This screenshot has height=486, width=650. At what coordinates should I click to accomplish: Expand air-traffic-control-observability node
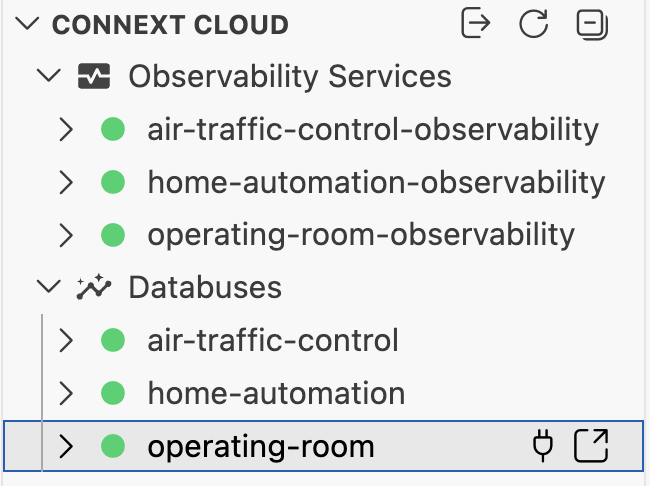pyautogui.click(x=66, y=129)
